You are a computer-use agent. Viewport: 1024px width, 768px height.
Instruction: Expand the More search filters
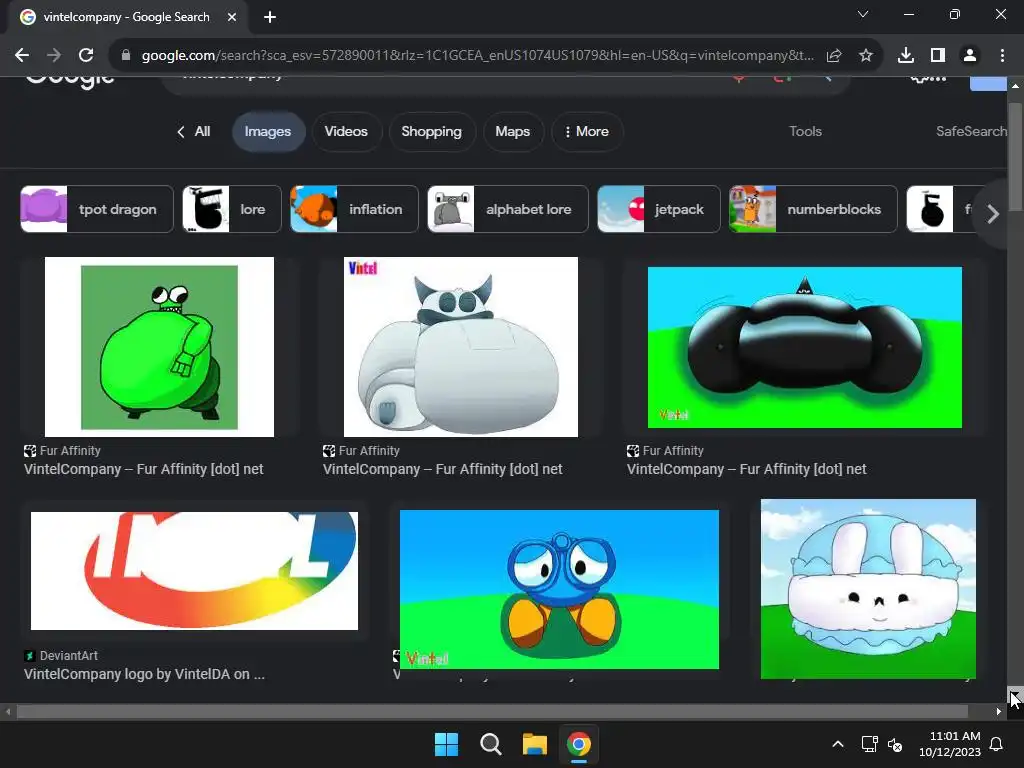[586, 131]
